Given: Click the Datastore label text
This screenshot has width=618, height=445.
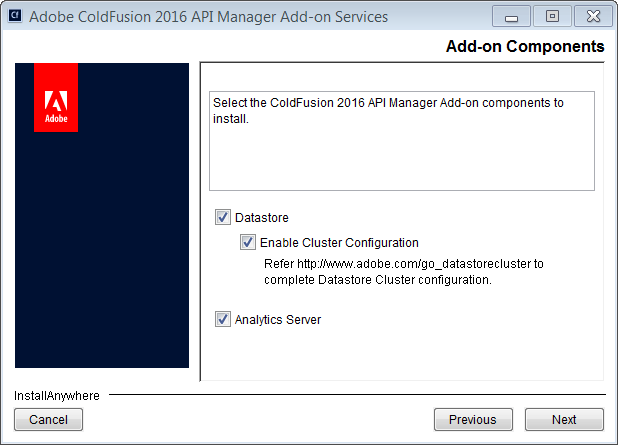Looking at the screenshot, I should [x=261, y=217].
